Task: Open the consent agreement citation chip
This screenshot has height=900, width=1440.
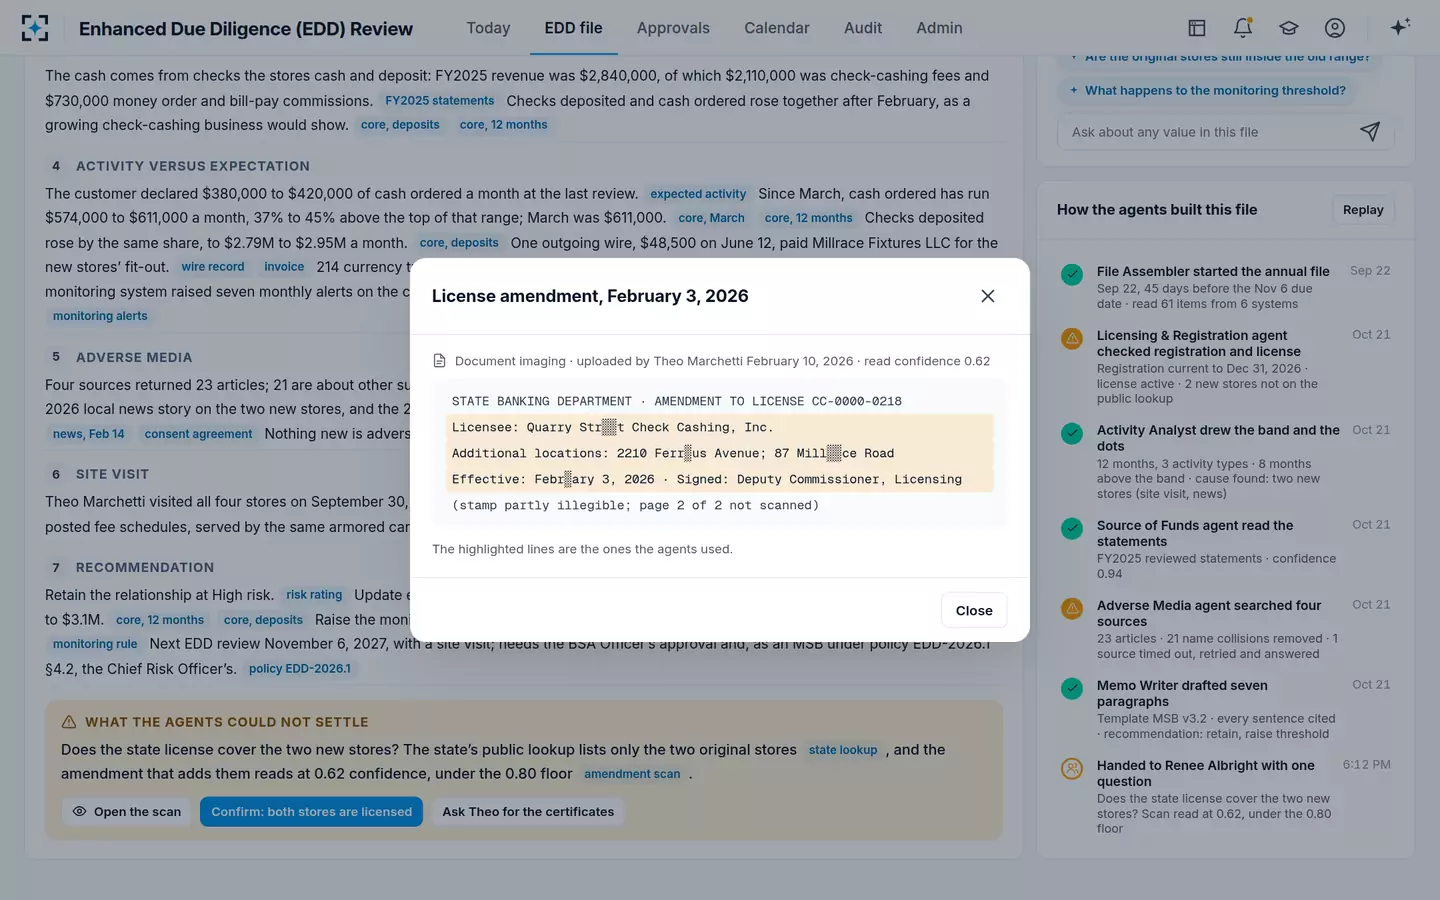Action: coord(198,434)
